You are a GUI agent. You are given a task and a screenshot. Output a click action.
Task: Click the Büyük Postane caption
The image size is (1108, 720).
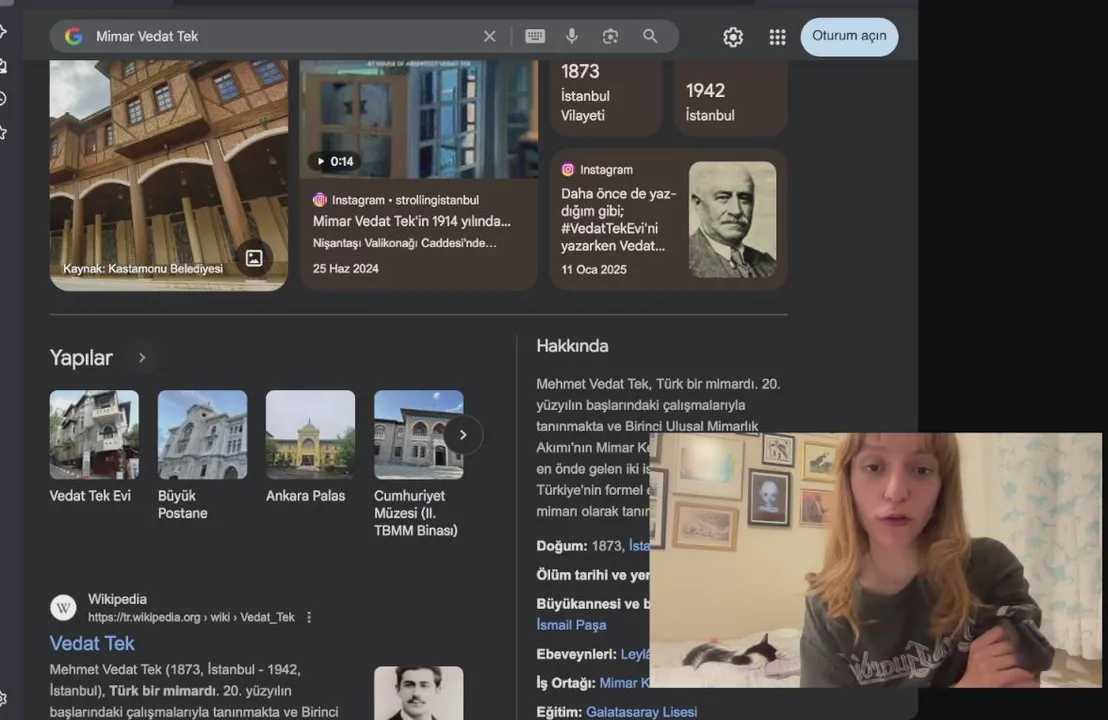pos(182,504)
